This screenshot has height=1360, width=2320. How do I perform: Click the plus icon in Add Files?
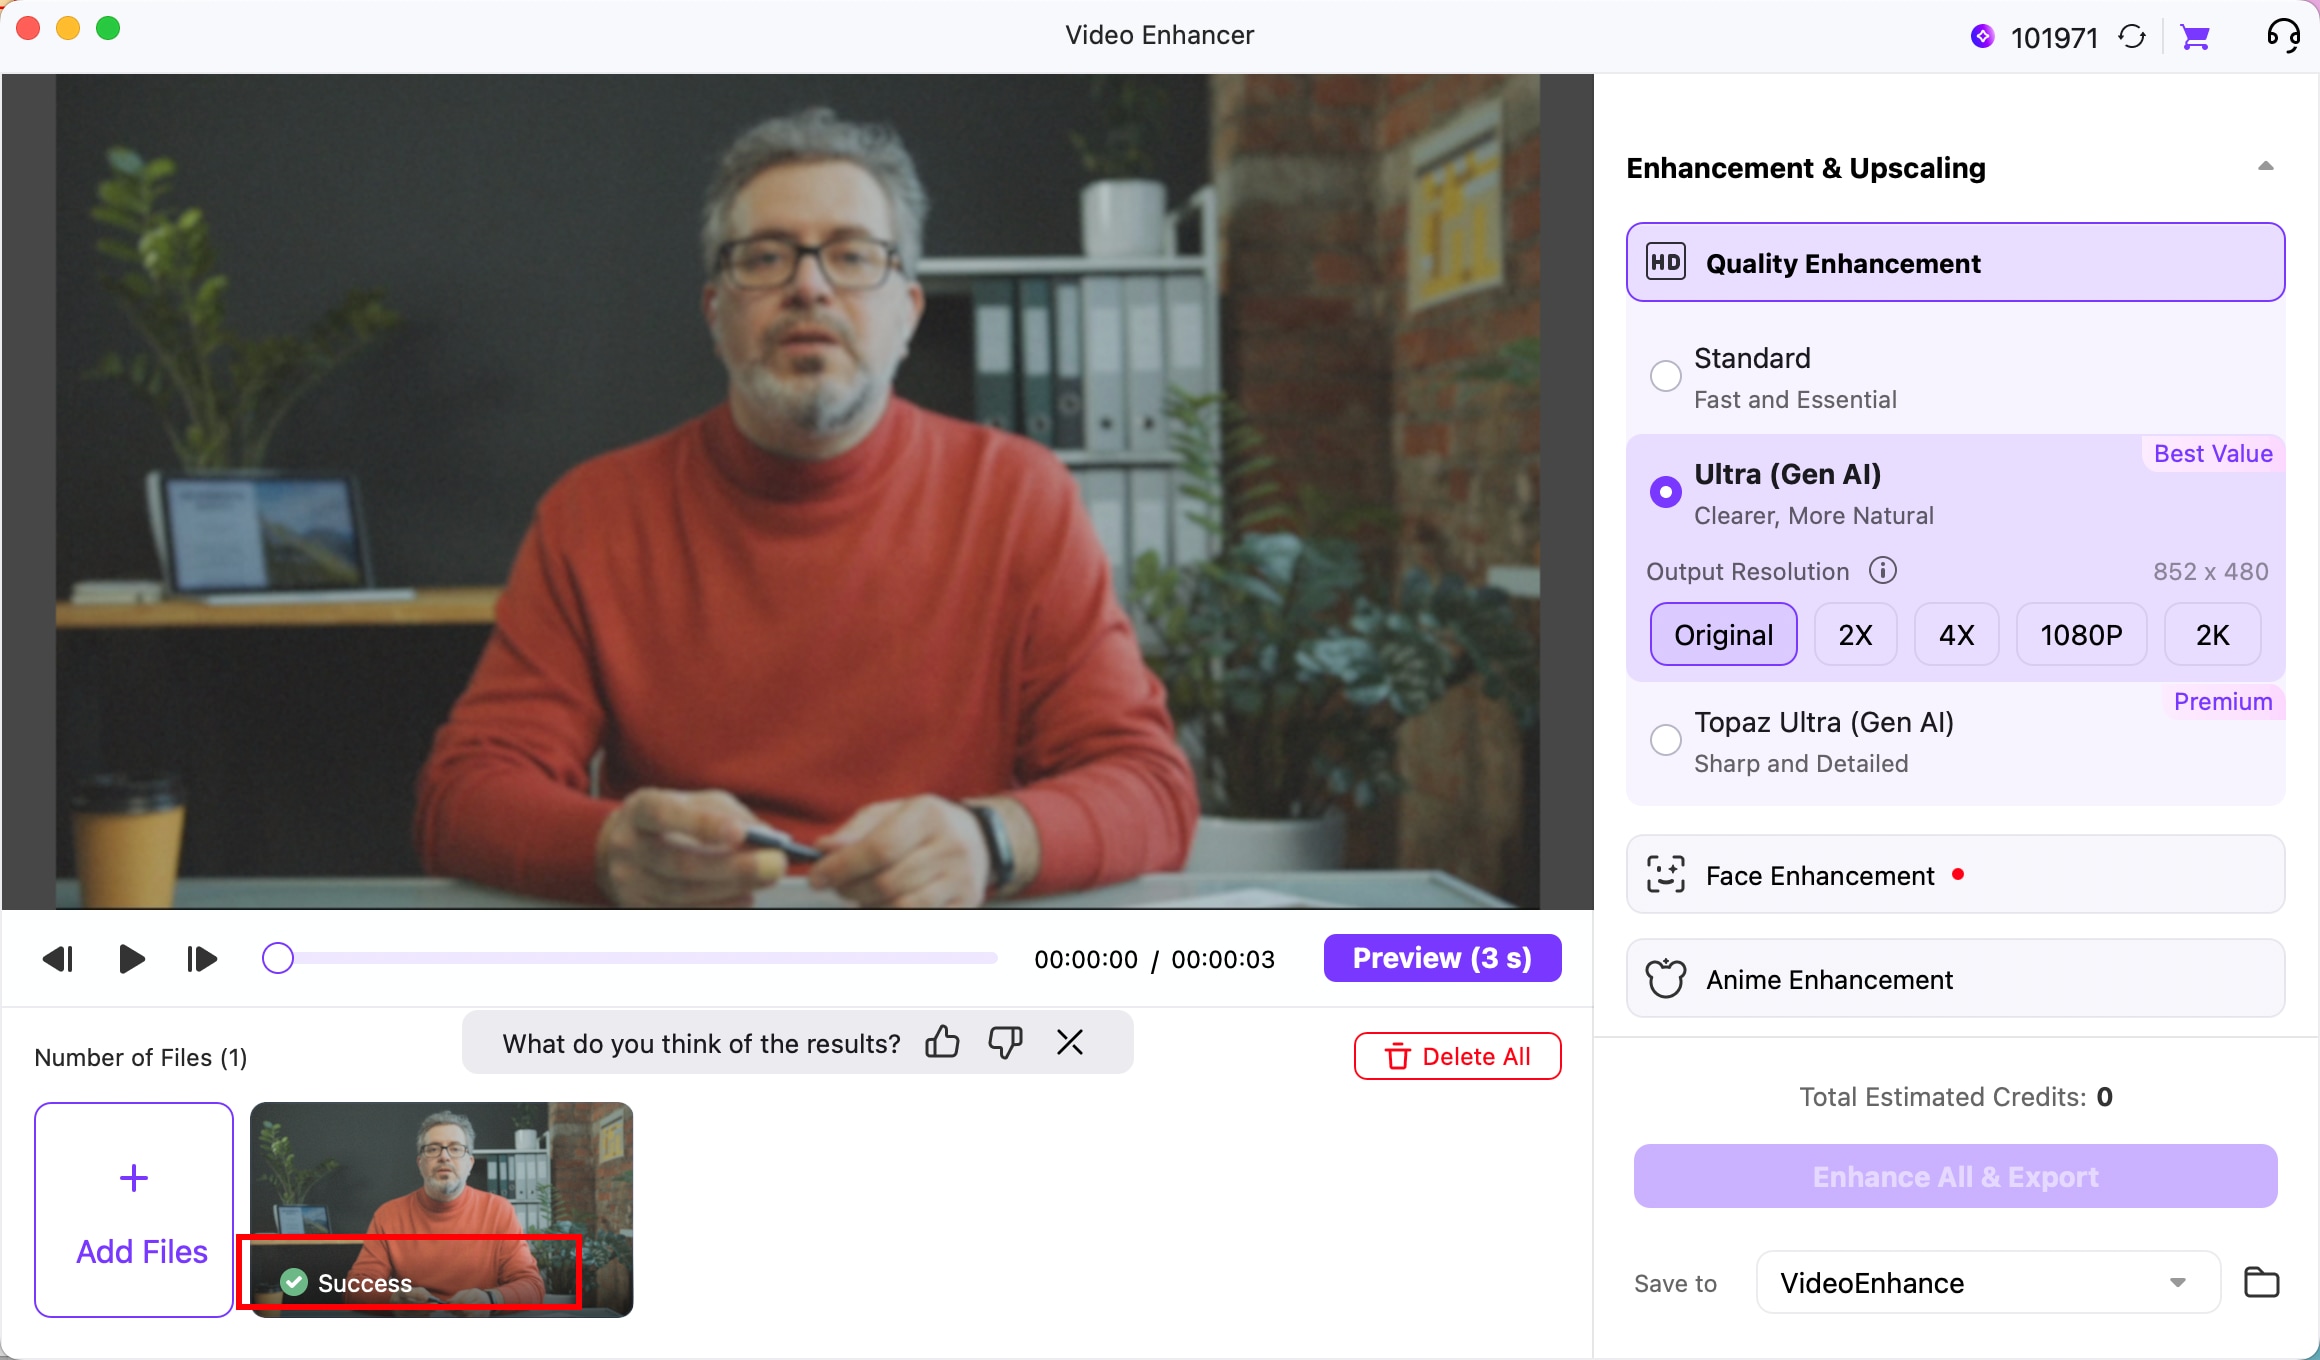(x=134, y=1178)
